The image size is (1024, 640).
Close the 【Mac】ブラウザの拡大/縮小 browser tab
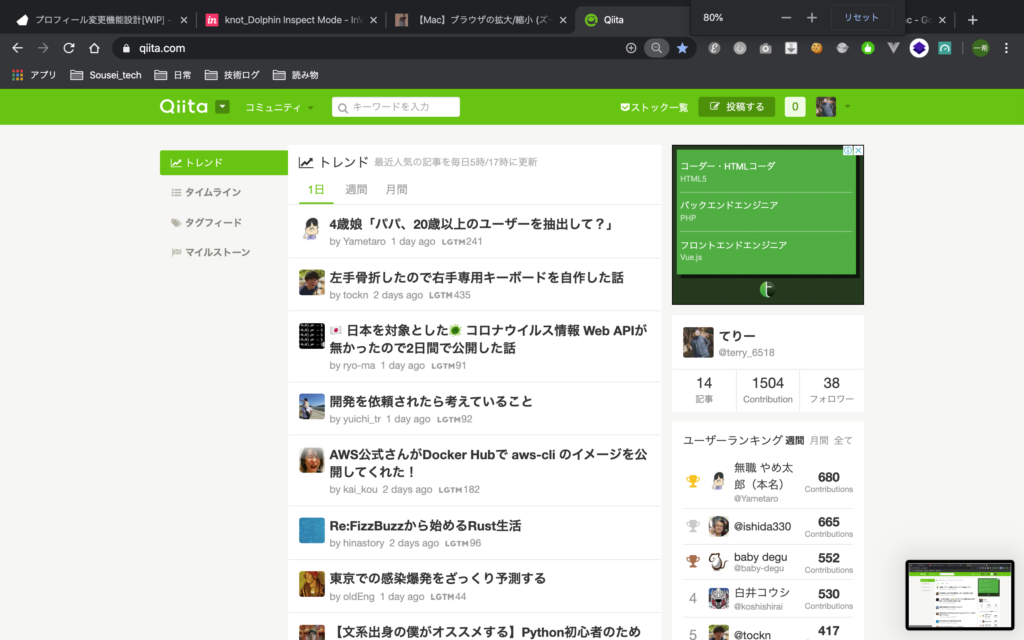point(563,20)
